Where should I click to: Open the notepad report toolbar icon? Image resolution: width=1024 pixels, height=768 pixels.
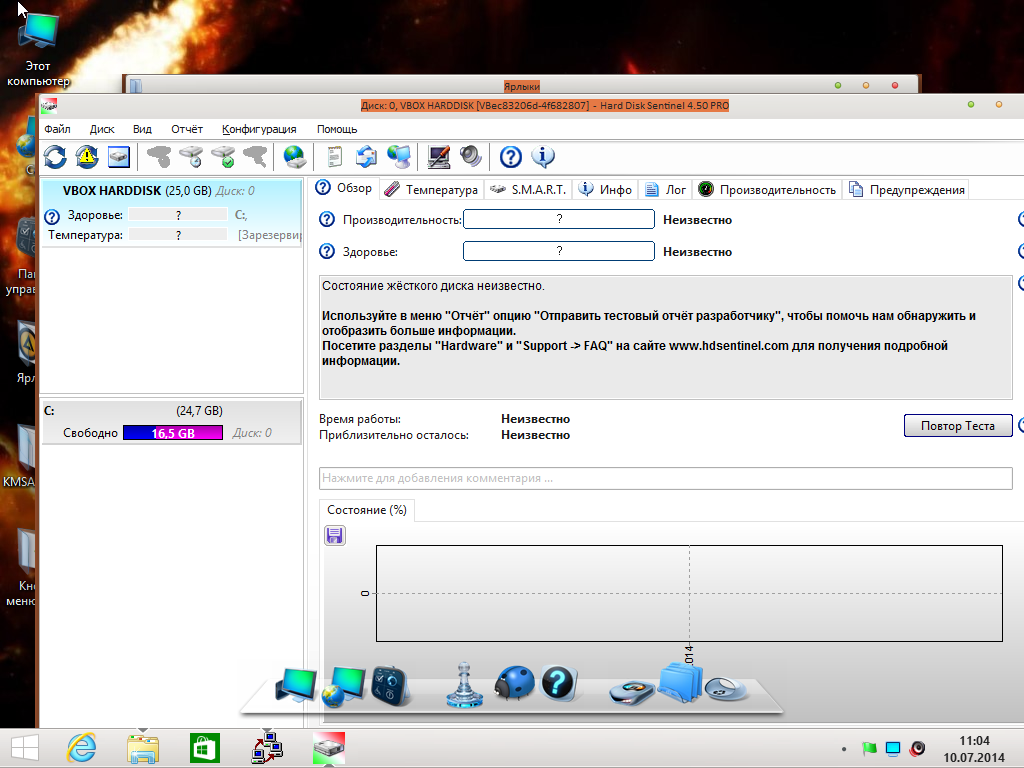(x=334, y=157)
